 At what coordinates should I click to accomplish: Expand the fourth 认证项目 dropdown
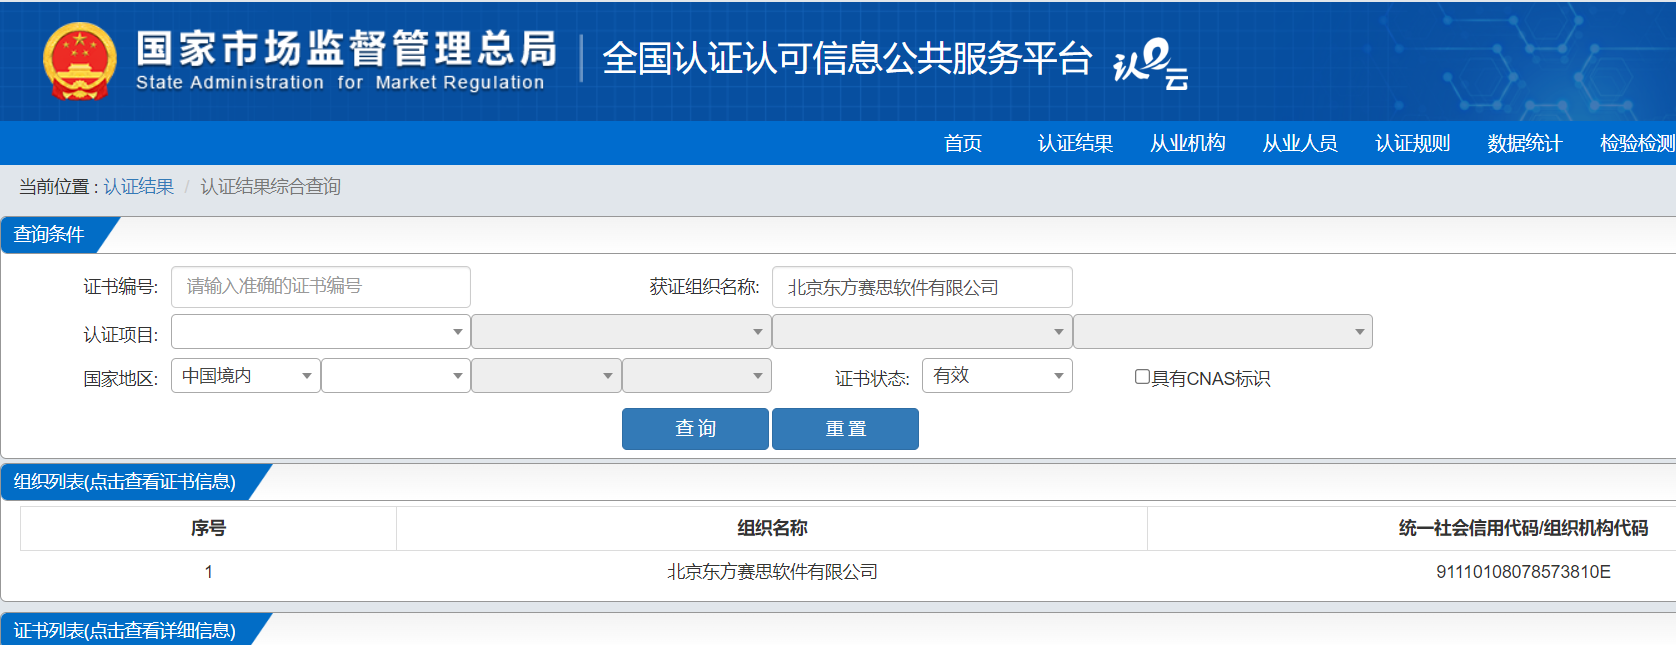click(x=1222, y=332)
